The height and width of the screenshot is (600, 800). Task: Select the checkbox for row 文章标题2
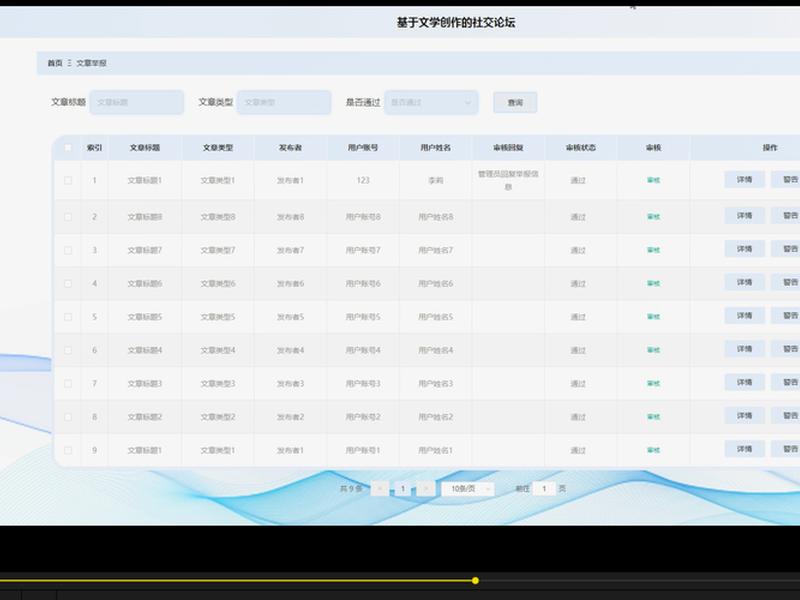pos(68,417)
